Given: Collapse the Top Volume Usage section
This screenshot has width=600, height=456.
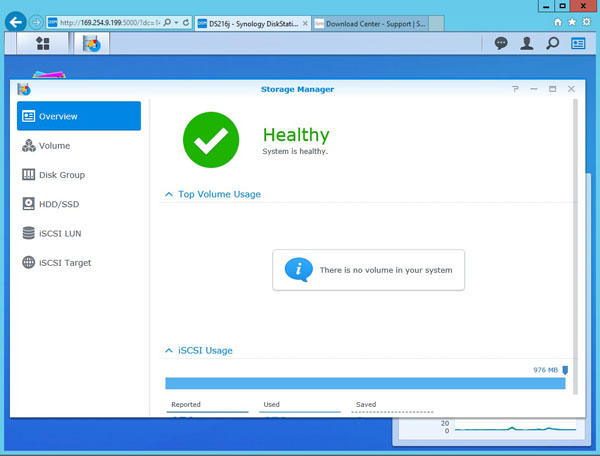Looking at the screenshot, I should tap(169, 194).
